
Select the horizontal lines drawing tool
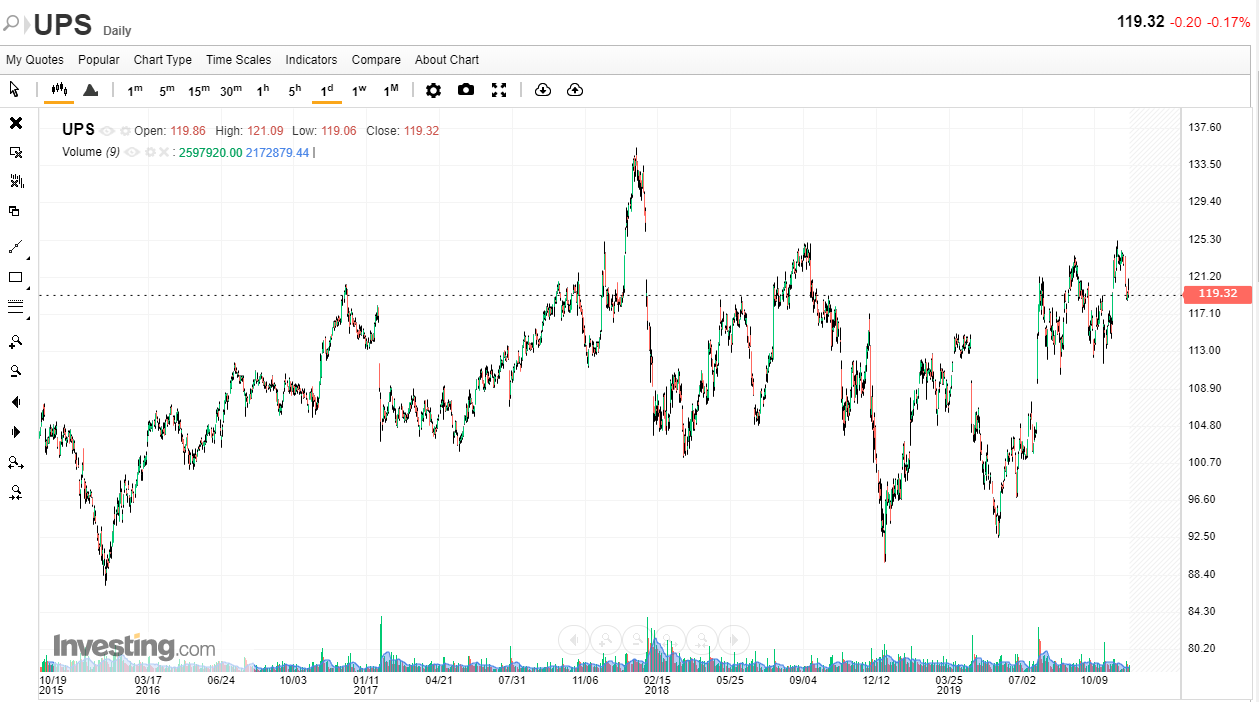tap(15, 307)
